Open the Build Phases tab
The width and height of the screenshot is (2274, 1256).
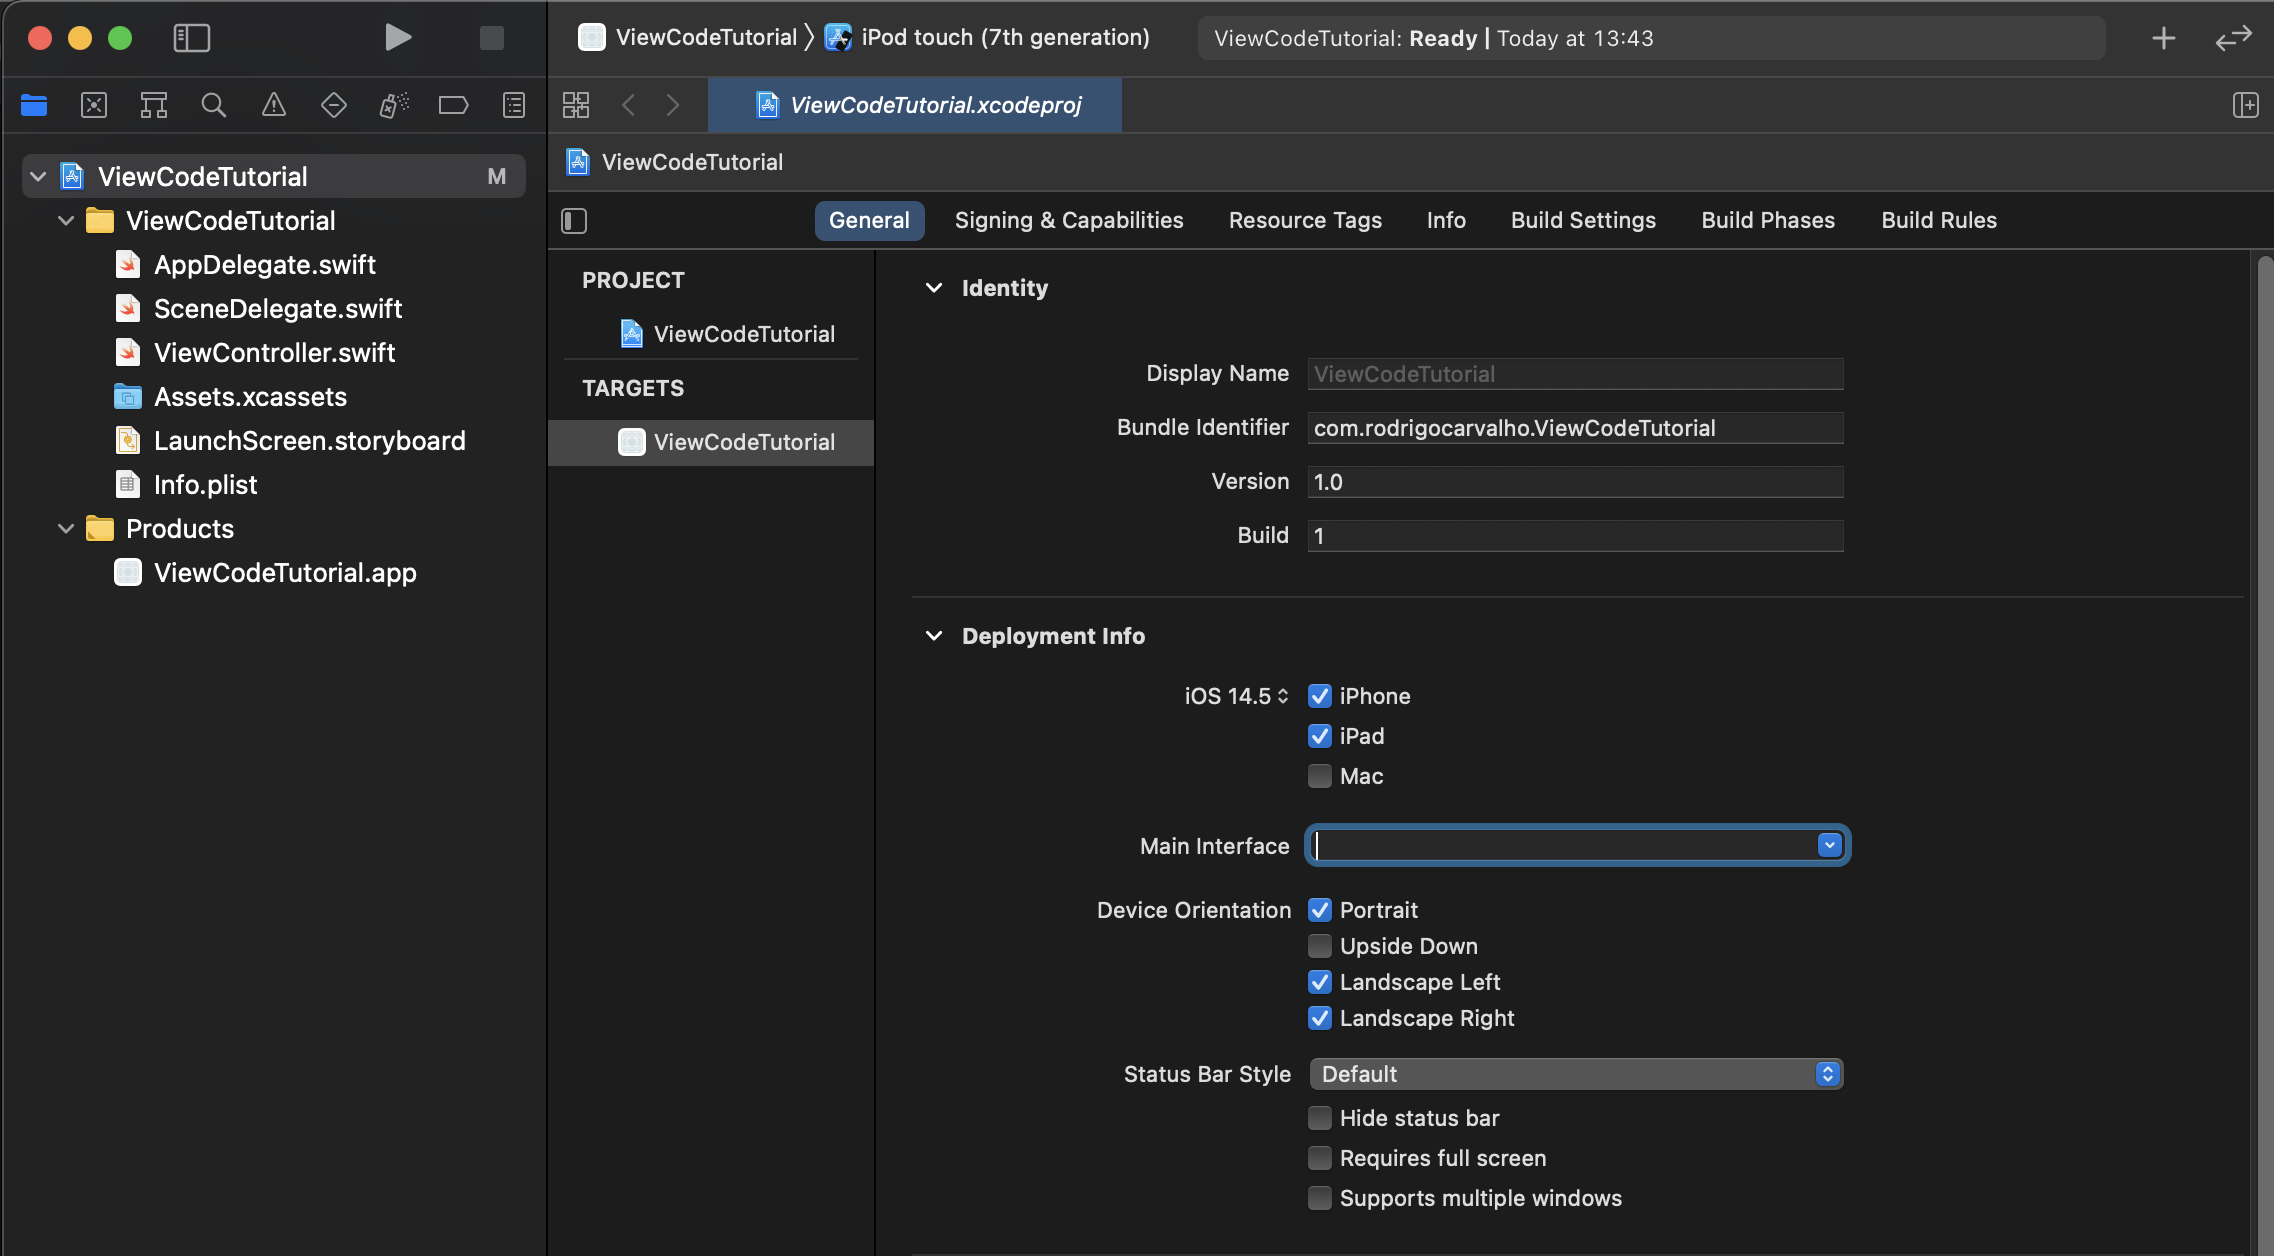1768,221
